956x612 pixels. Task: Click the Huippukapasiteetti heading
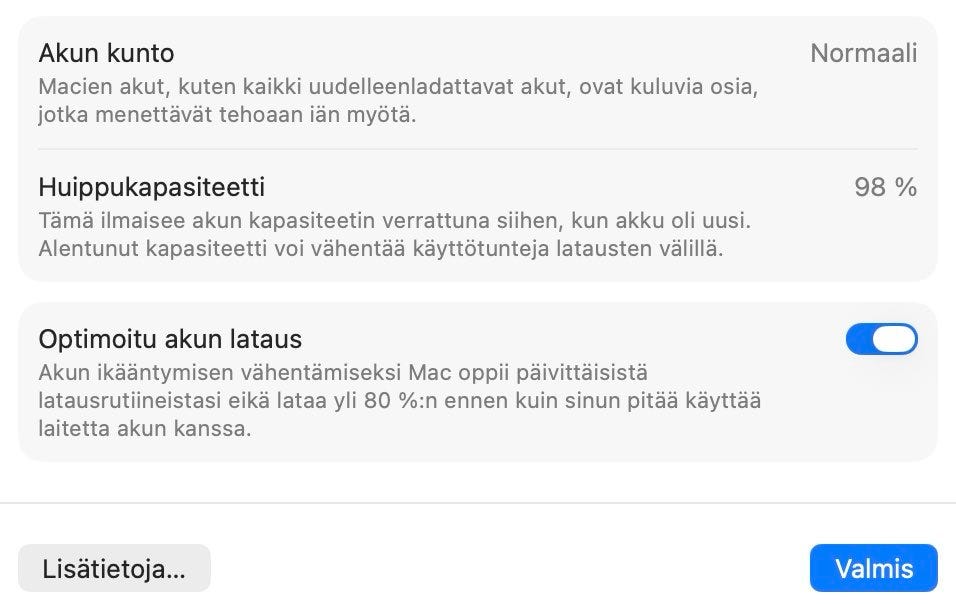[x=151, y=187]
